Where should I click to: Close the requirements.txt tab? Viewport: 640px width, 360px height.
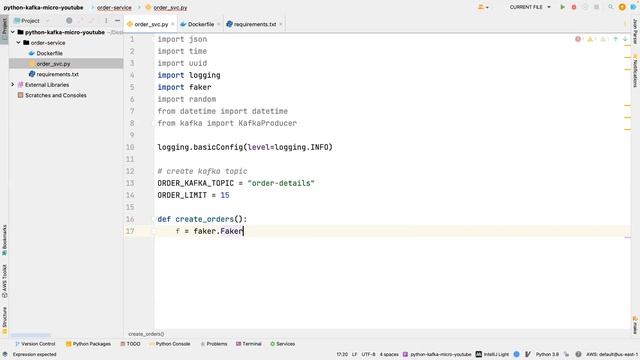tap(280, 24)
